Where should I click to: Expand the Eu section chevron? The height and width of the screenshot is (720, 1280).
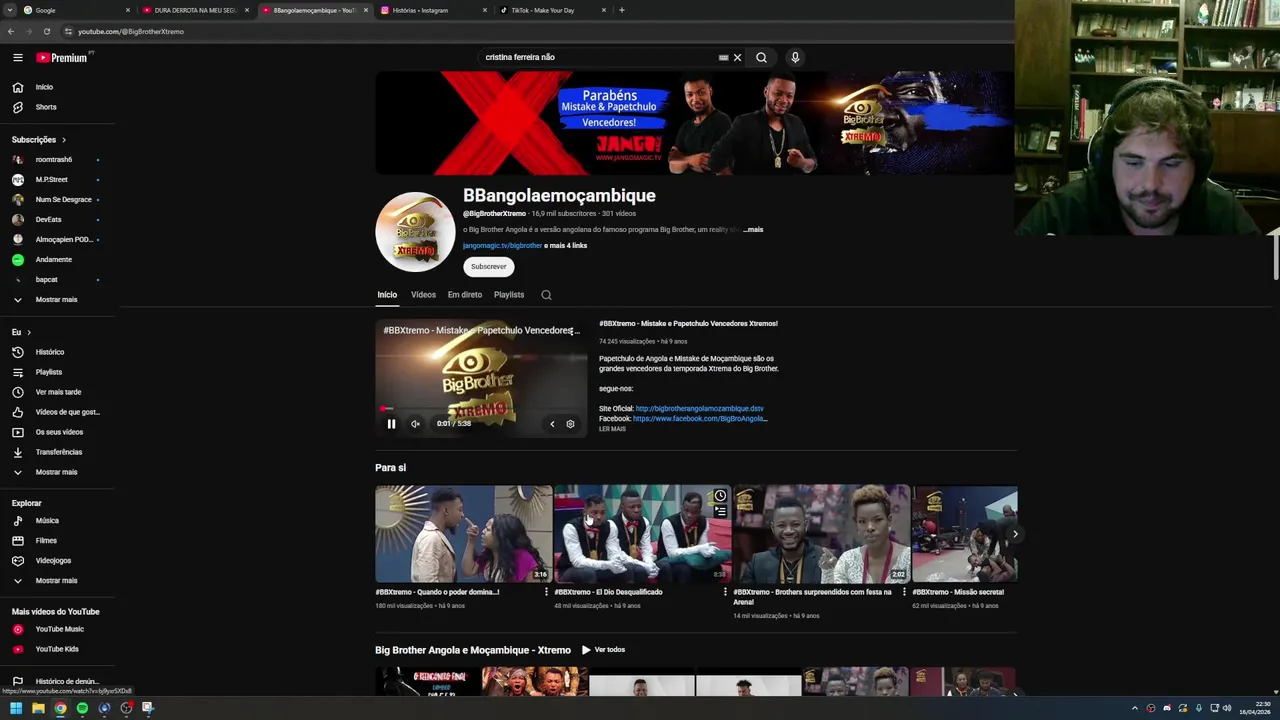click(x=29, y=332)
